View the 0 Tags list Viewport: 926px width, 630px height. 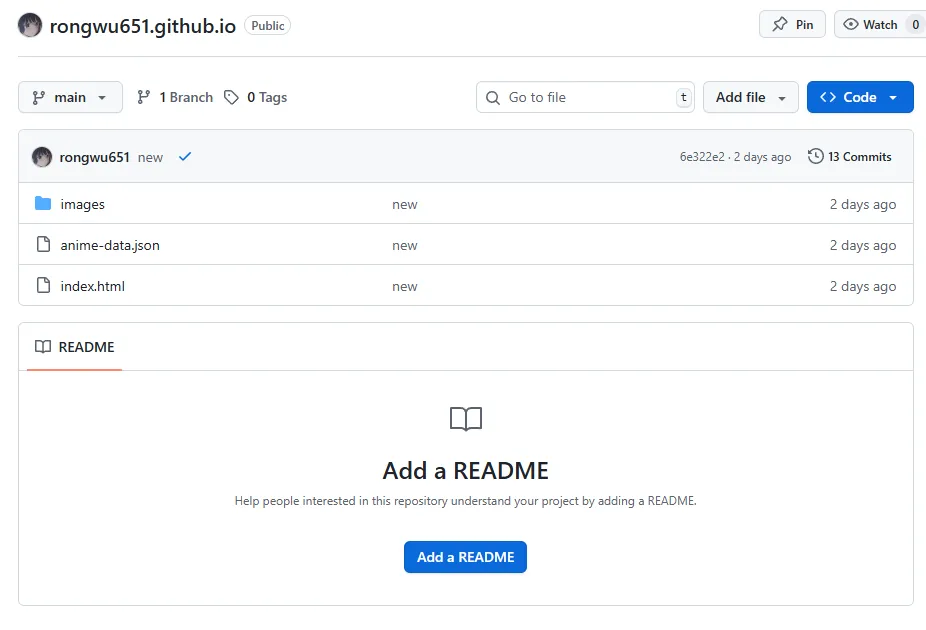[256, 97]
